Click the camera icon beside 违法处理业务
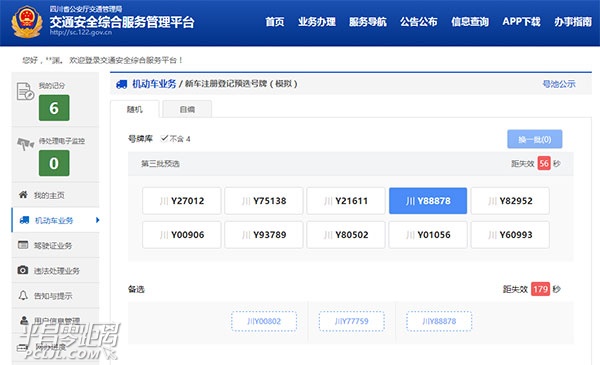This screenshot has width=600, height=365. coord(23,270)
